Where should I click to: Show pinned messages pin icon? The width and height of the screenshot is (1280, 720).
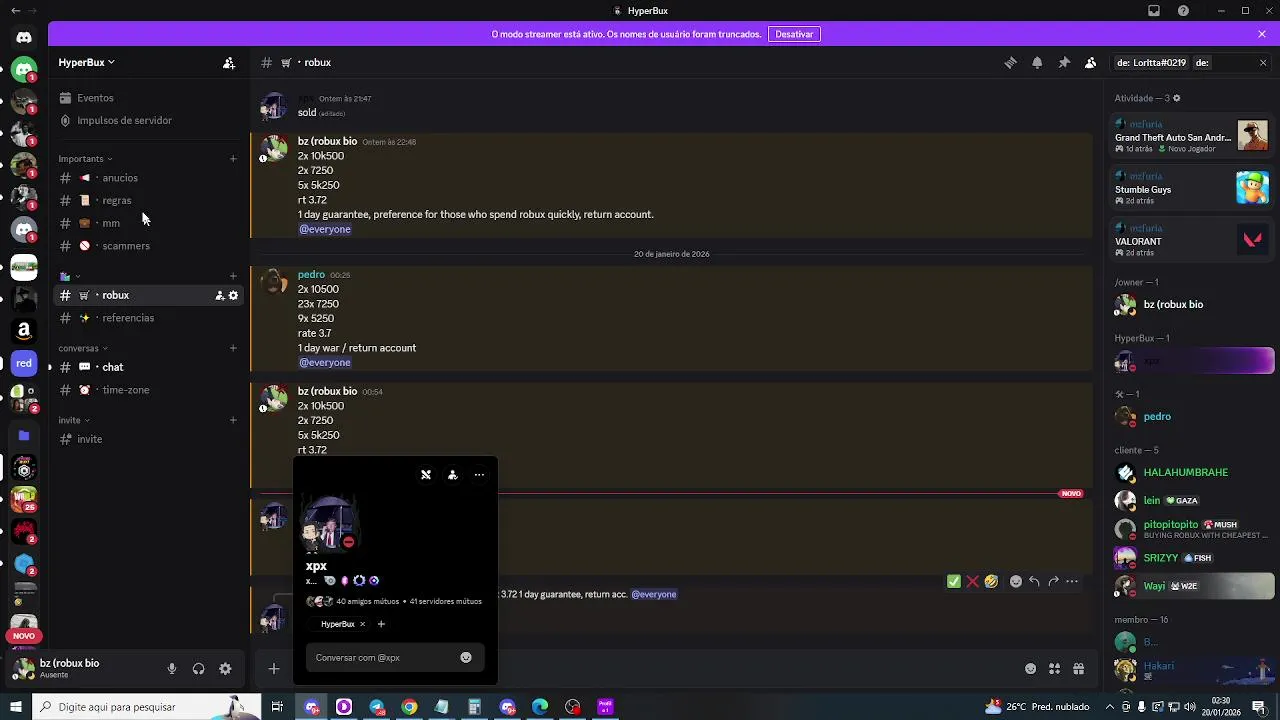pyautogui.click(x=1064, y=62)
